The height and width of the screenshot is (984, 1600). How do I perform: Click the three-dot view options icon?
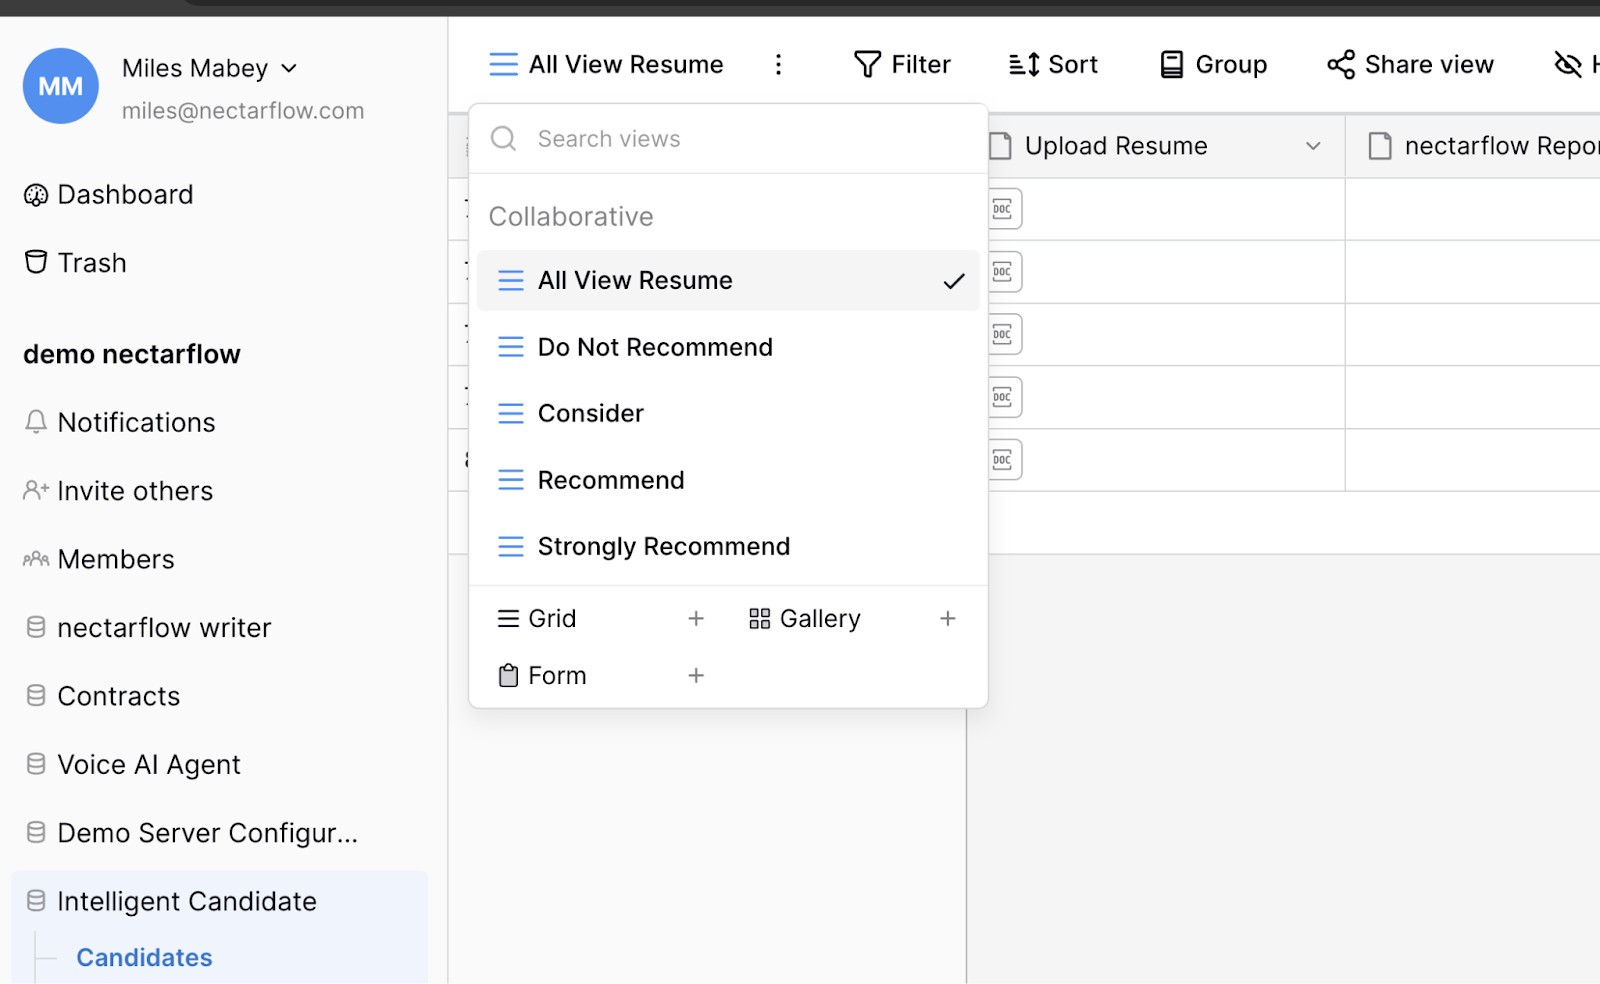(x=779, y=65)
